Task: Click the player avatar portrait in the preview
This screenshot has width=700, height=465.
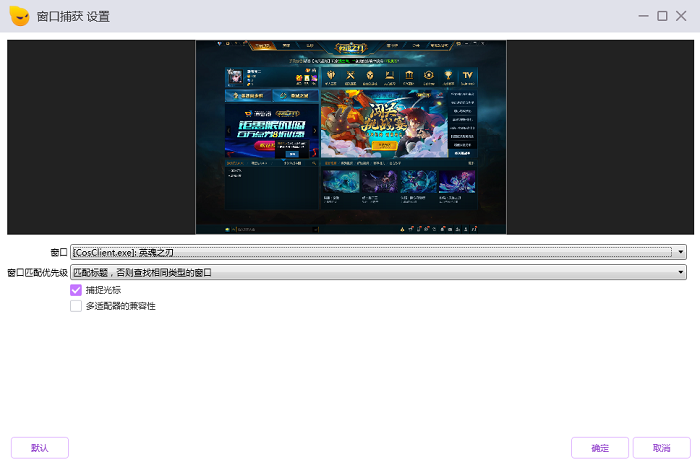Action: [235, 77]
